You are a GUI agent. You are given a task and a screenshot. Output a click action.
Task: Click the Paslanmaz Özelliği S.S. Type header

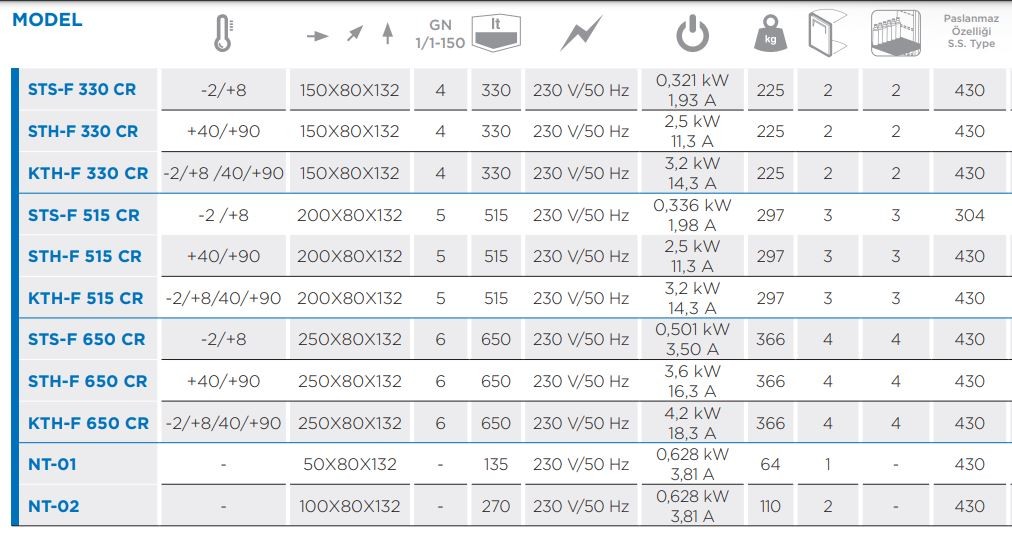(969, 31)
